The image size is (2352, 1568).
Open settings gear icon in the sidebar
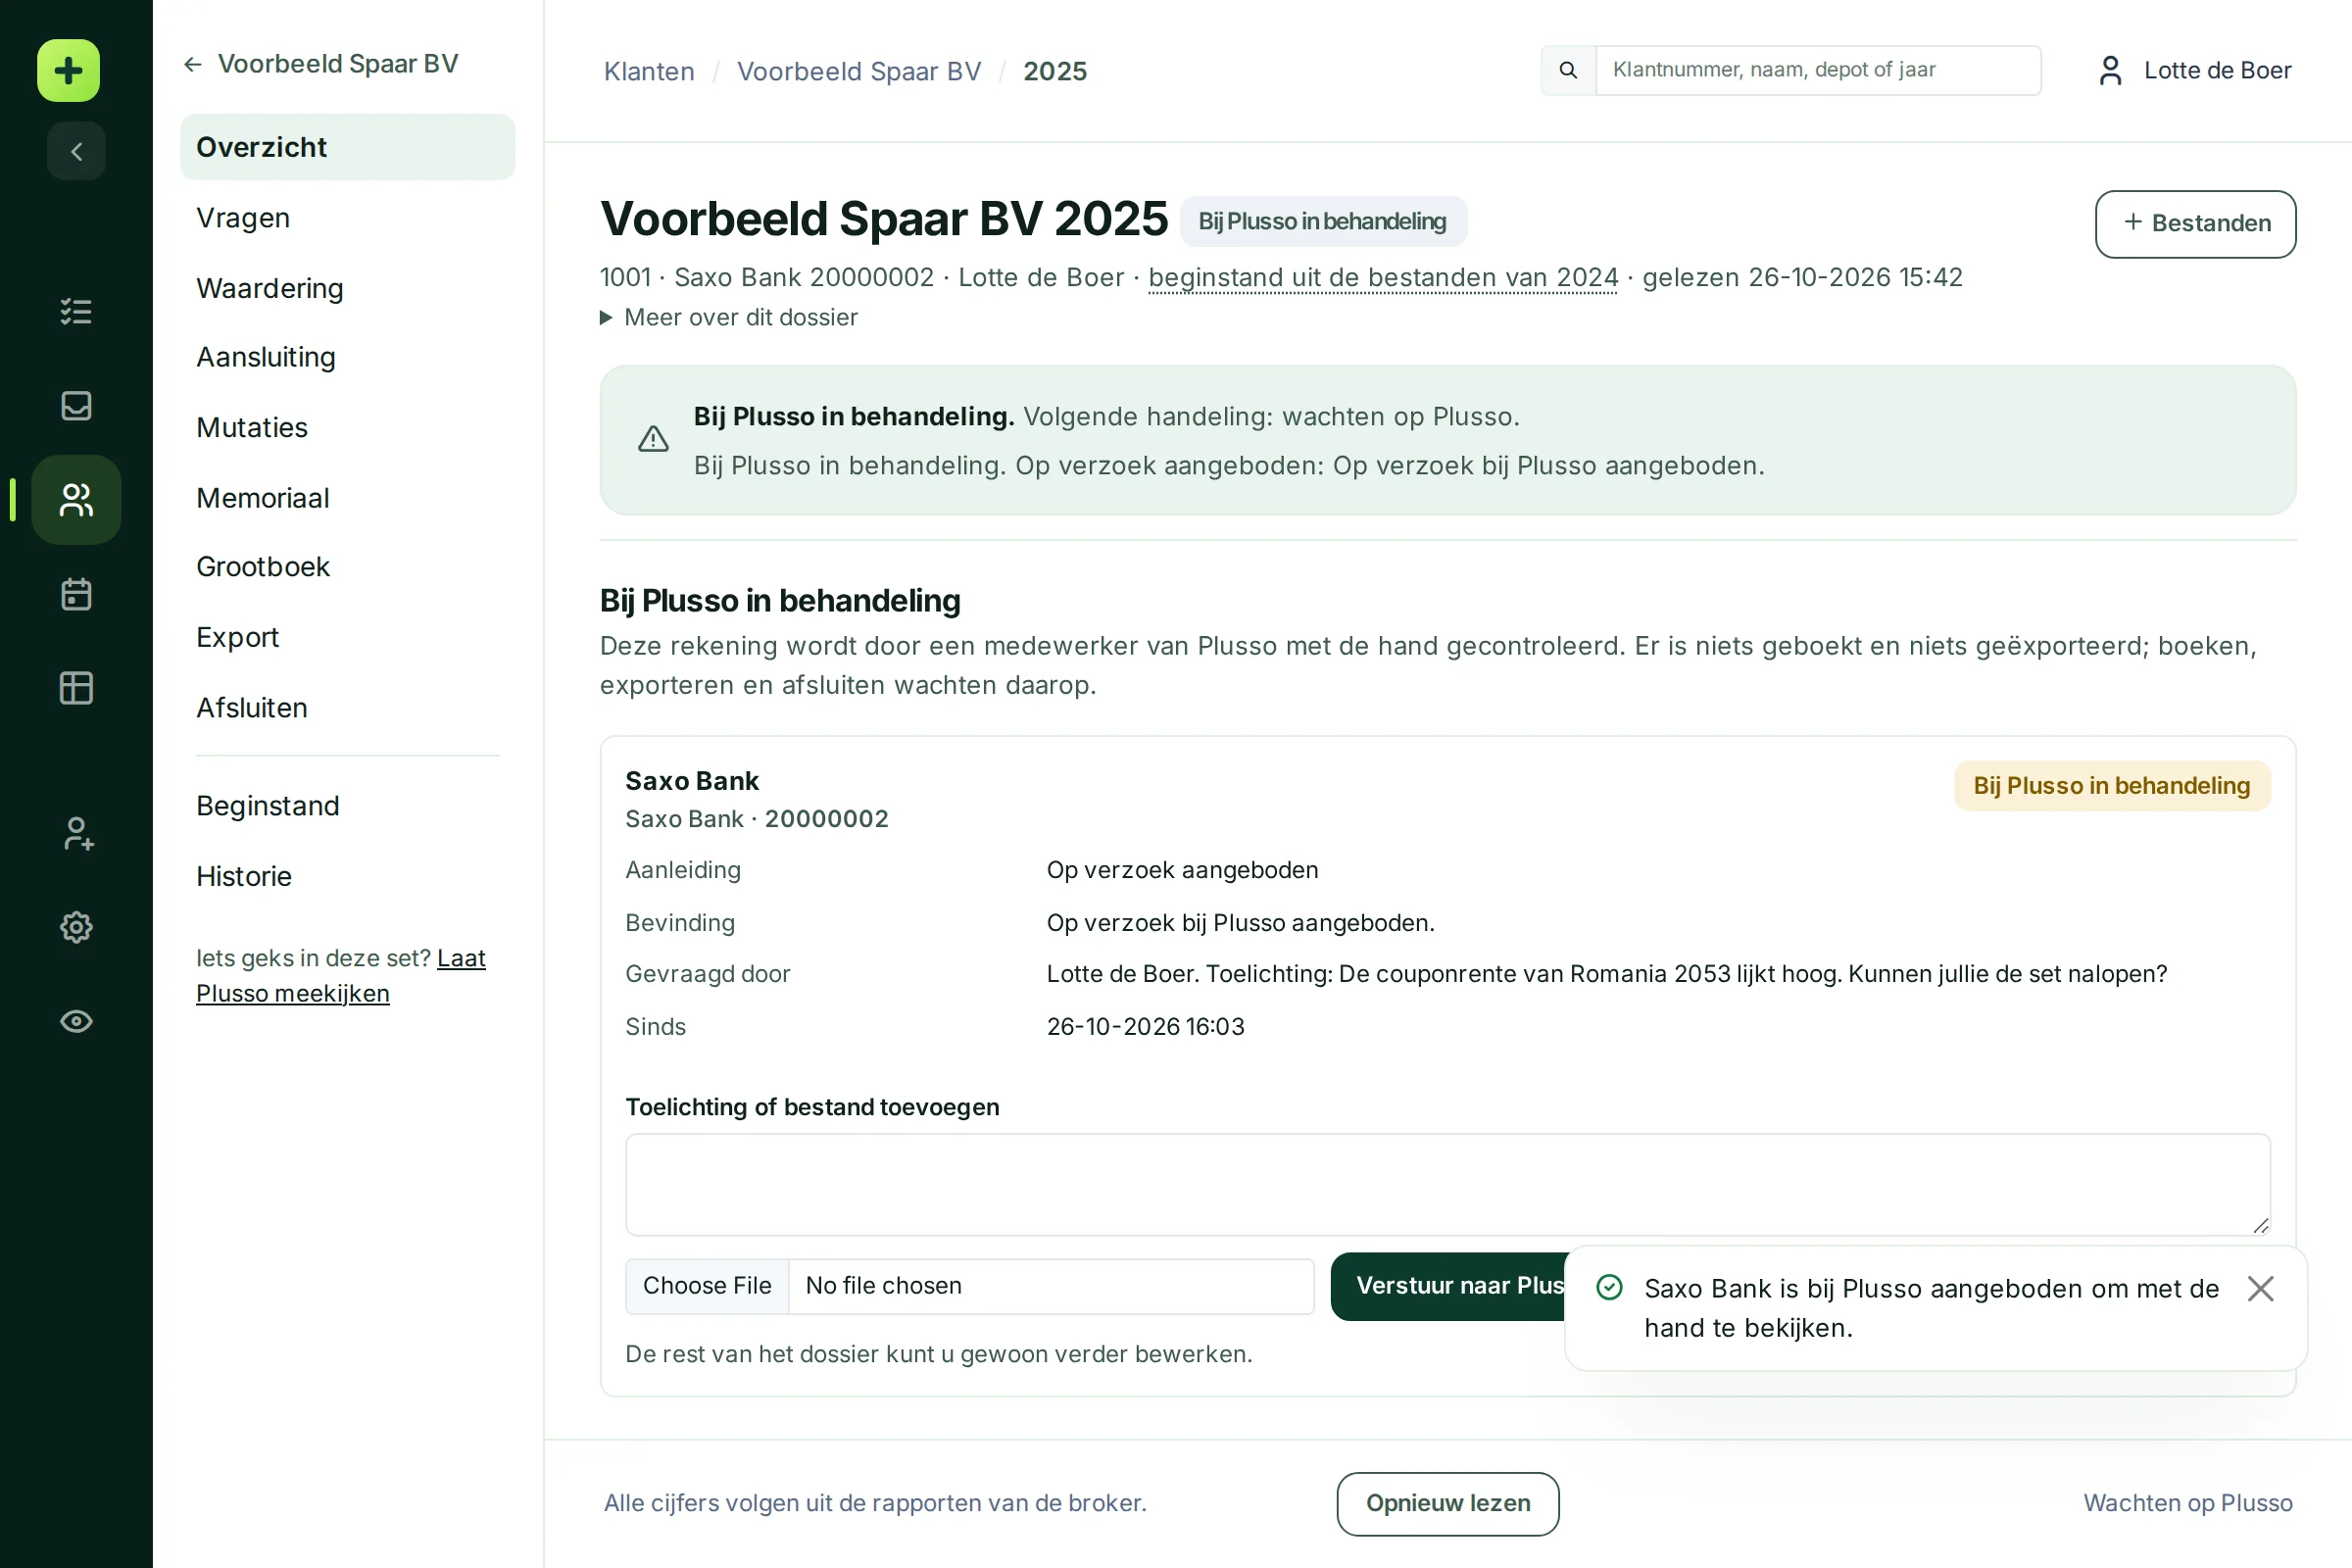coord(76,927)
